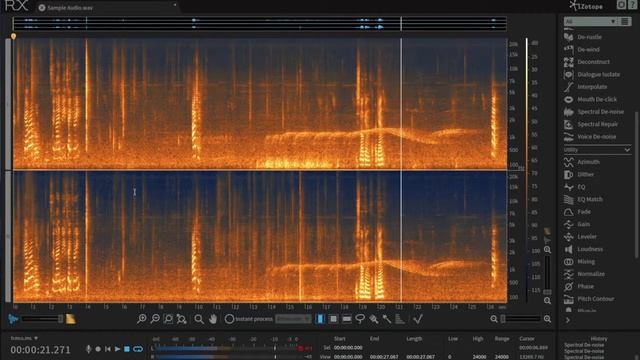This screenshot has height=360, width=640.
Task: Open the De-rustle module
Action: point(583,37)
